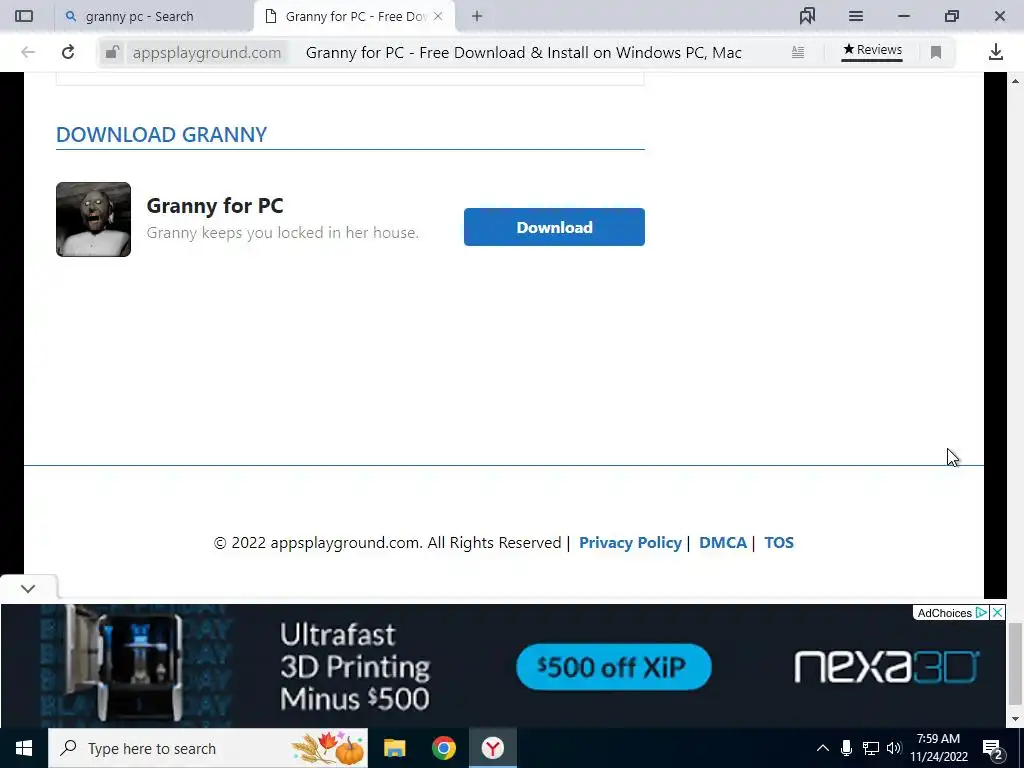Close the Granny for PC tab
Screen dimensions: 1024x768
[438, 16]
